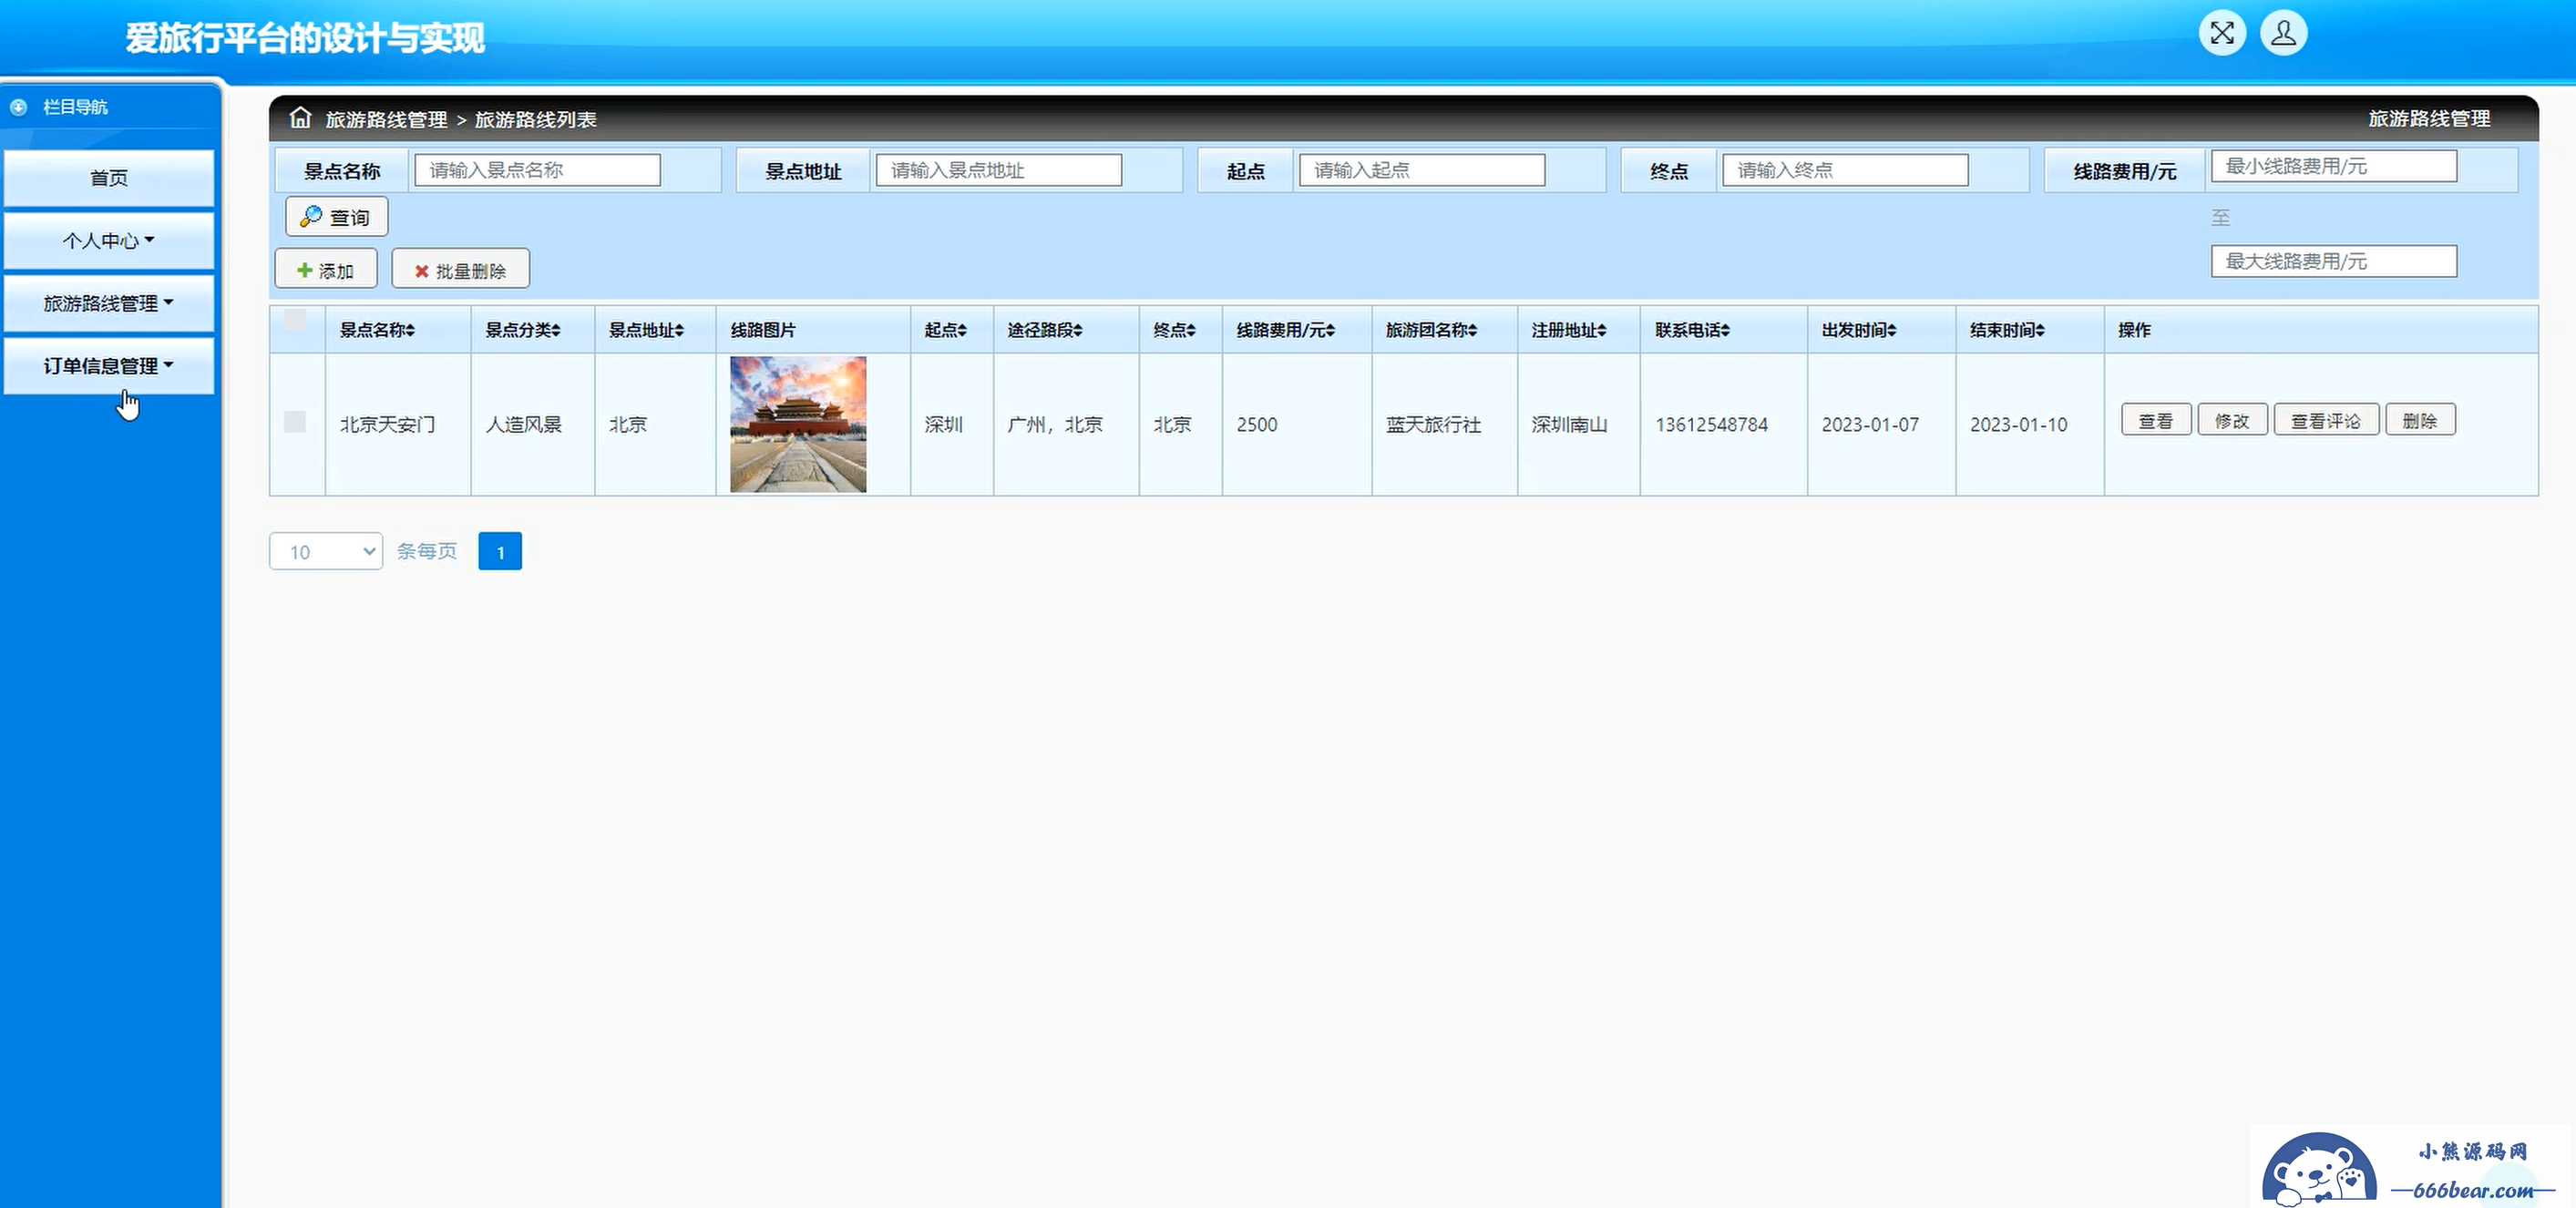Open the Tiananmen route image thumbnail

click(798, 424)
